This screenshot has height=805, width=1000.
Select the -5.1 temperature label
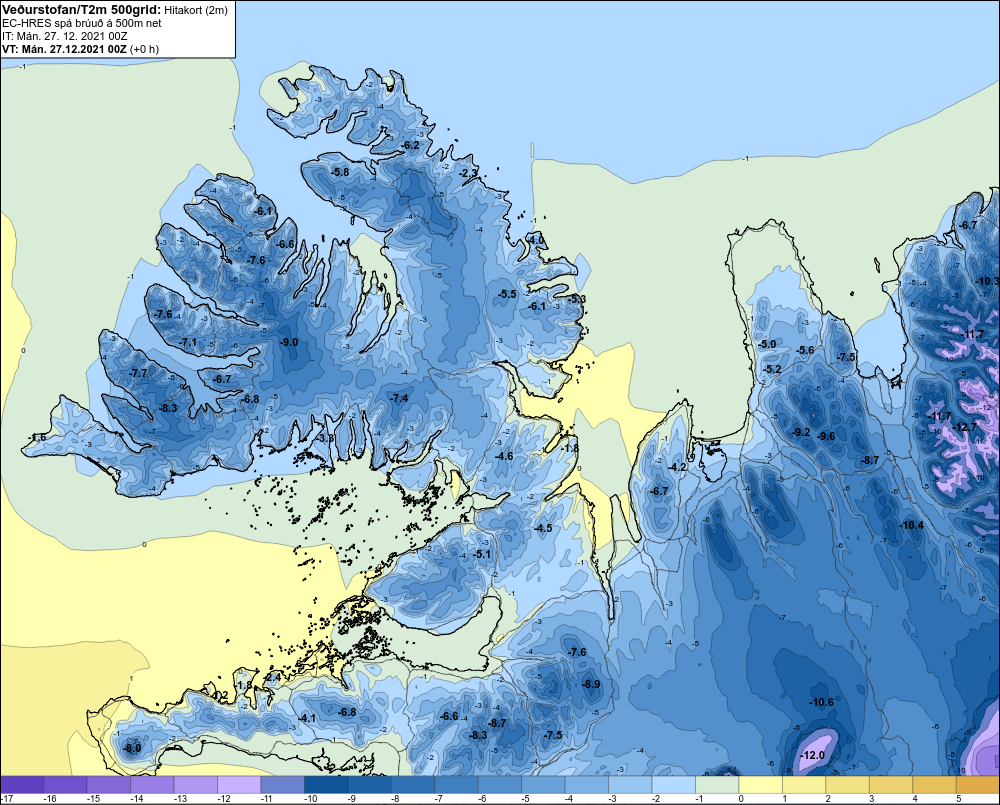pos(483,554)
